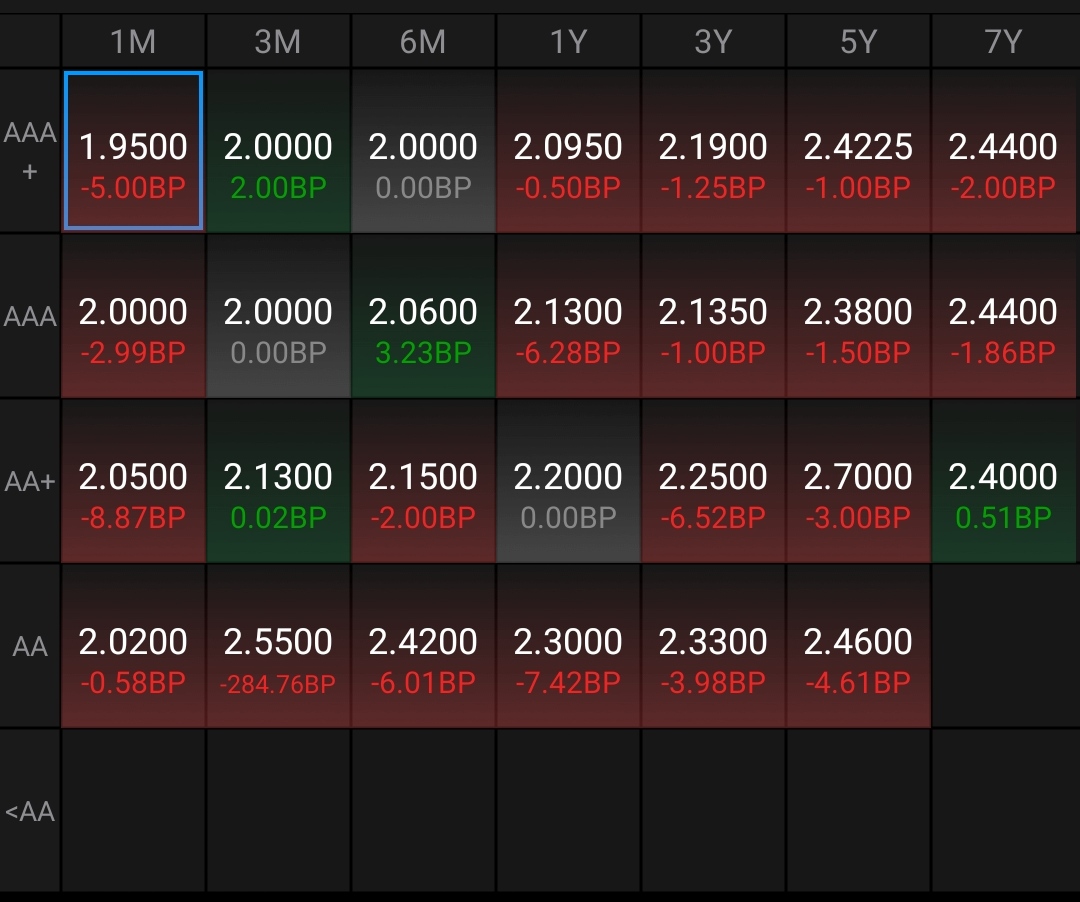Click the 1M tenor column header

[133, 42]
